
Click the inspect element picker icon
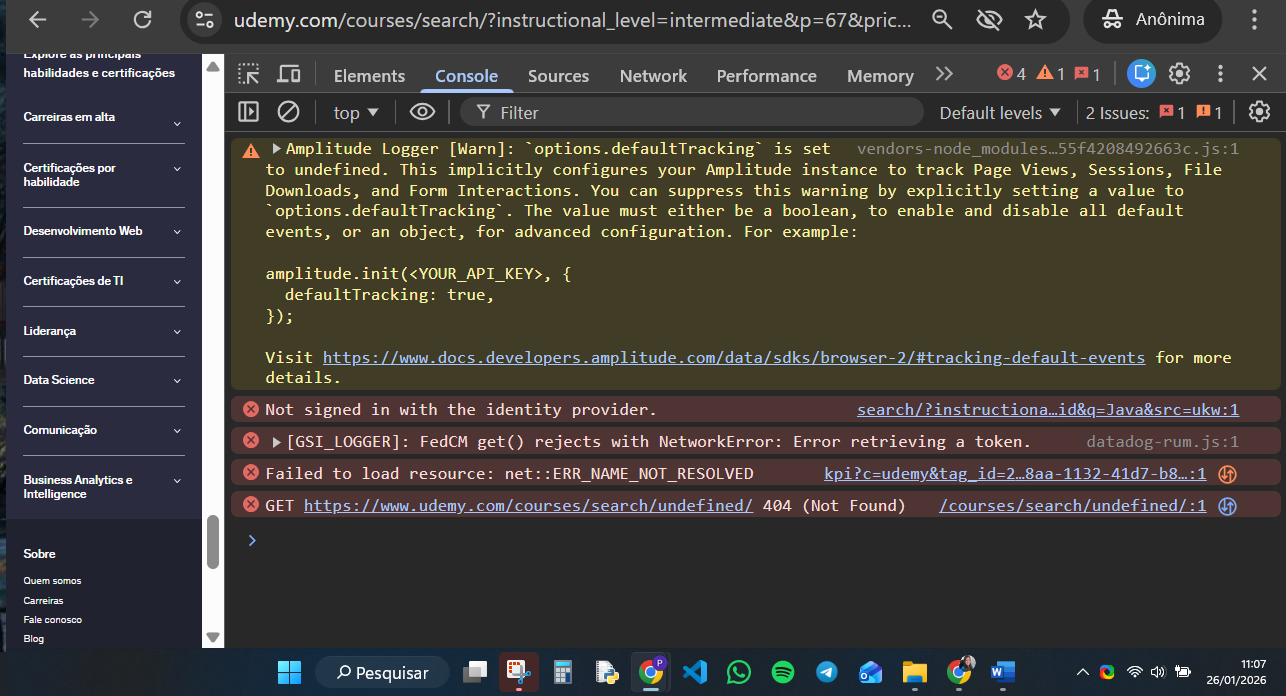[249, 74]
